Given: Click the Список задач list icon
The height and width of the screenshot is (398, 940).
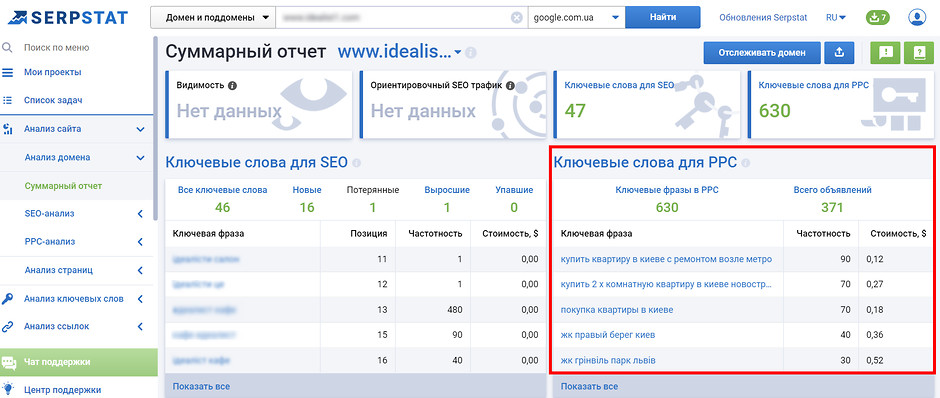Looking at the screenshot, I should click(8, 101).
